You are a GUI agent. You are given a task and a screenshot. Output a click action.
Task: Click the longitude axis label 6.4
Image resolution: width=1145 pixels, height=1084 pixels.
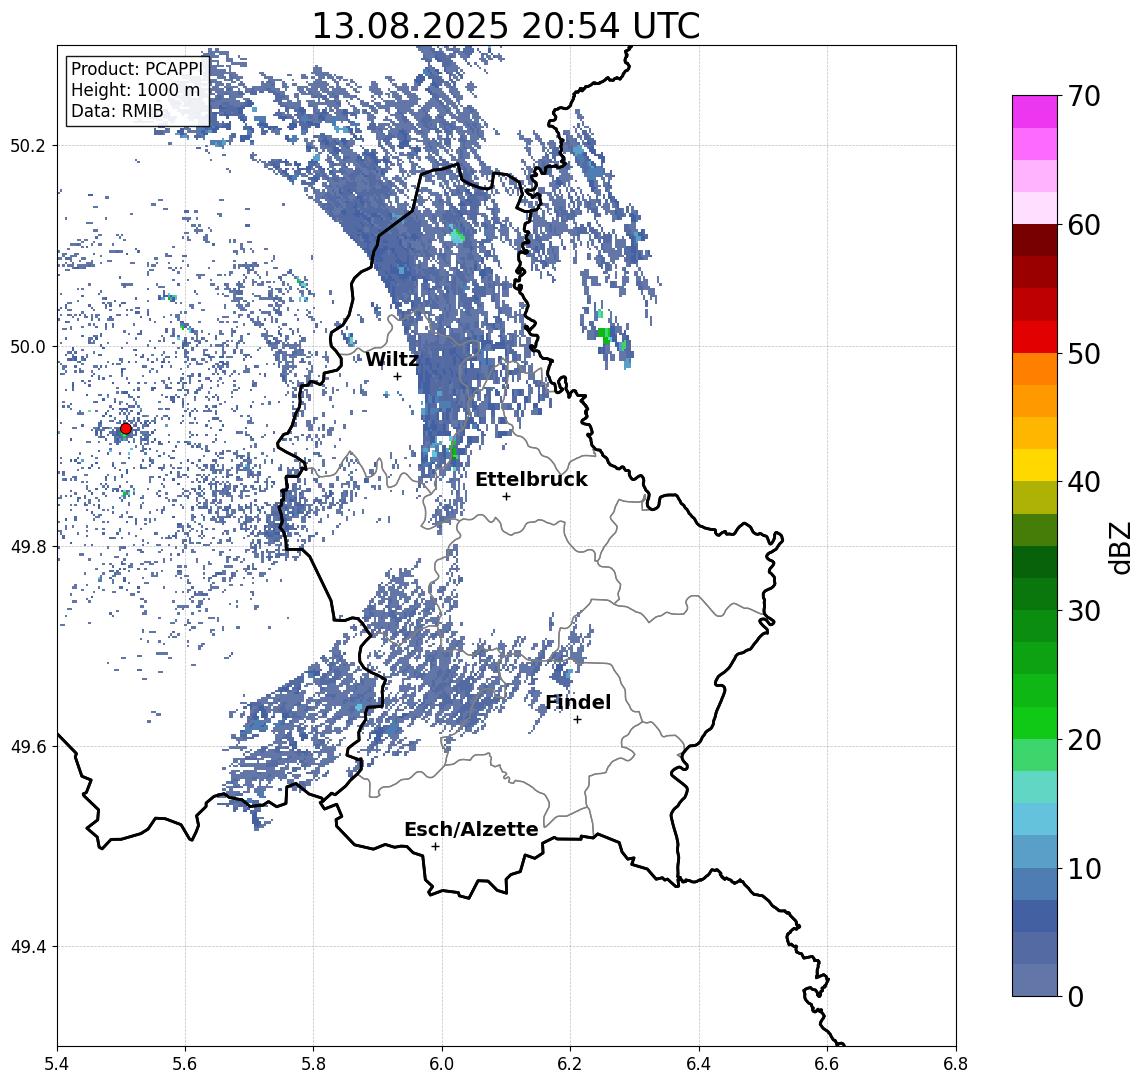point(699,1064)
